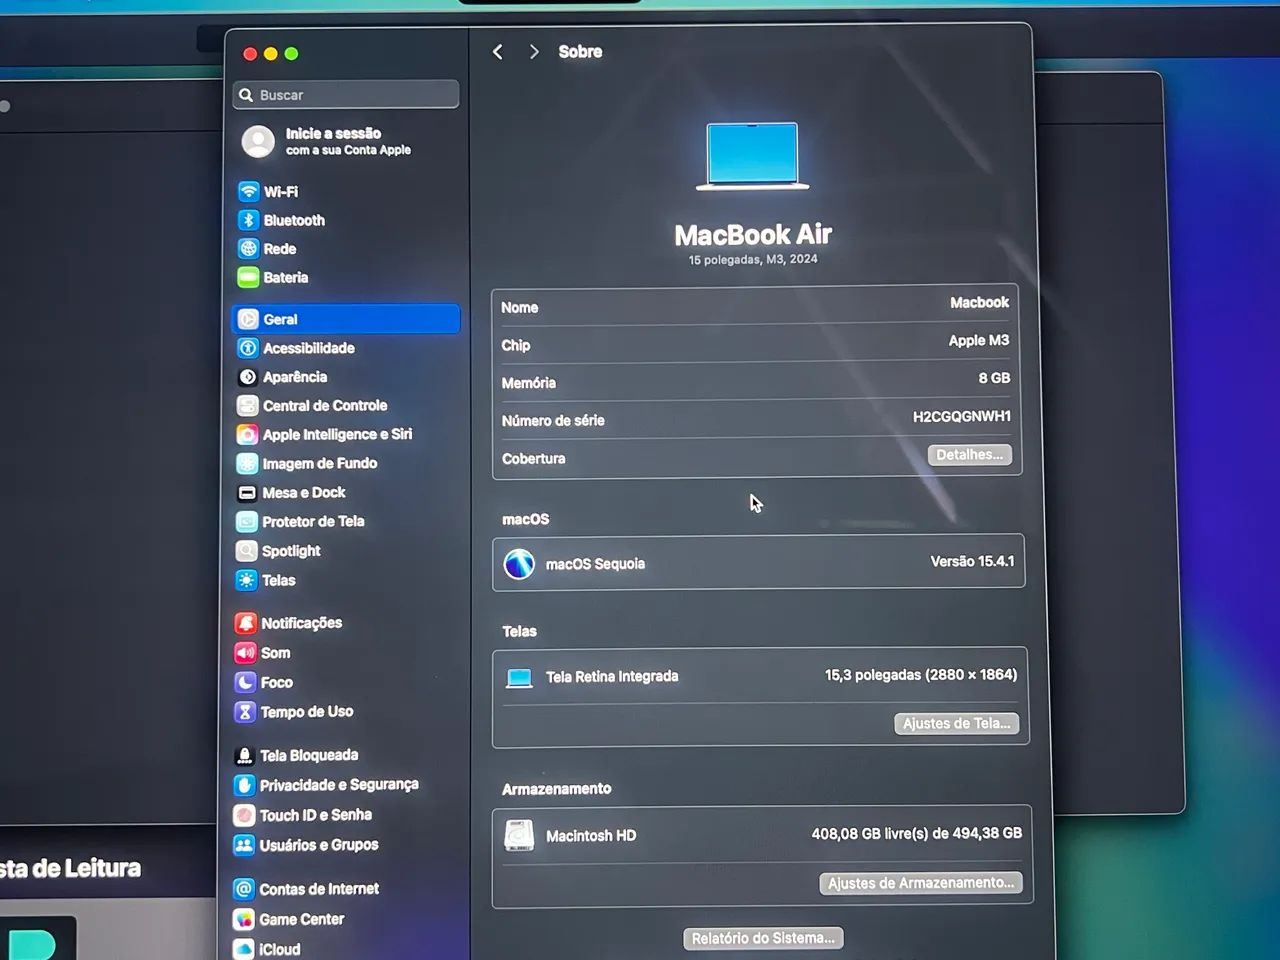Open Aparência settings icon

click(247, 377)
